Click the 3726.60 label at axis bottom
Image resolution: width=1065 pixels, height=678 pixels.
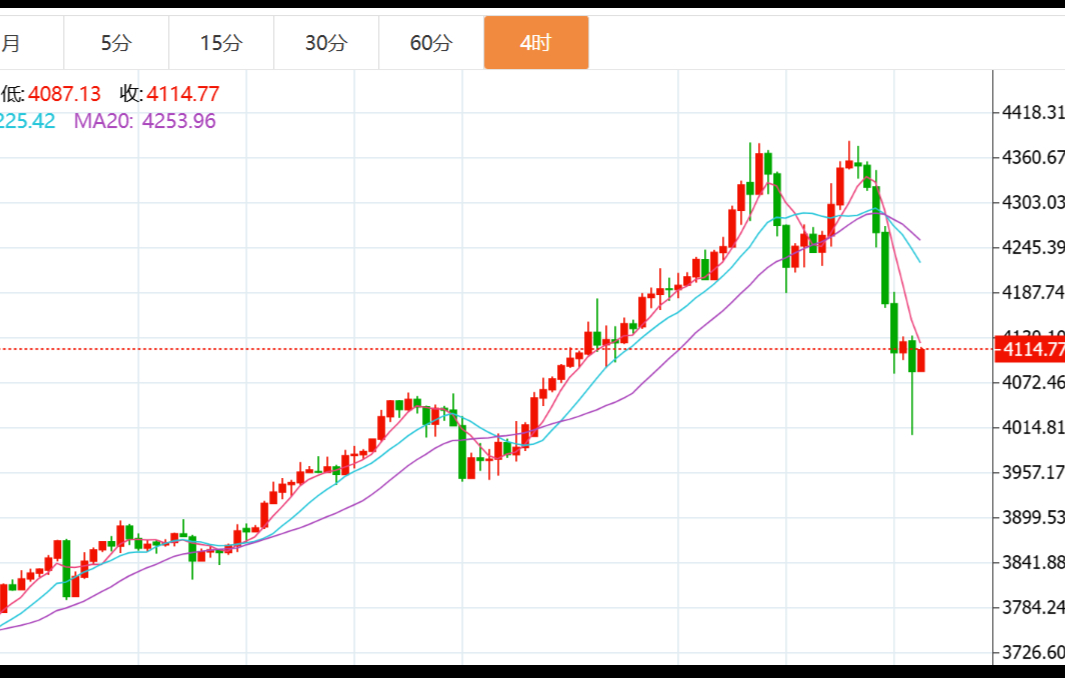pos(1032,653)
